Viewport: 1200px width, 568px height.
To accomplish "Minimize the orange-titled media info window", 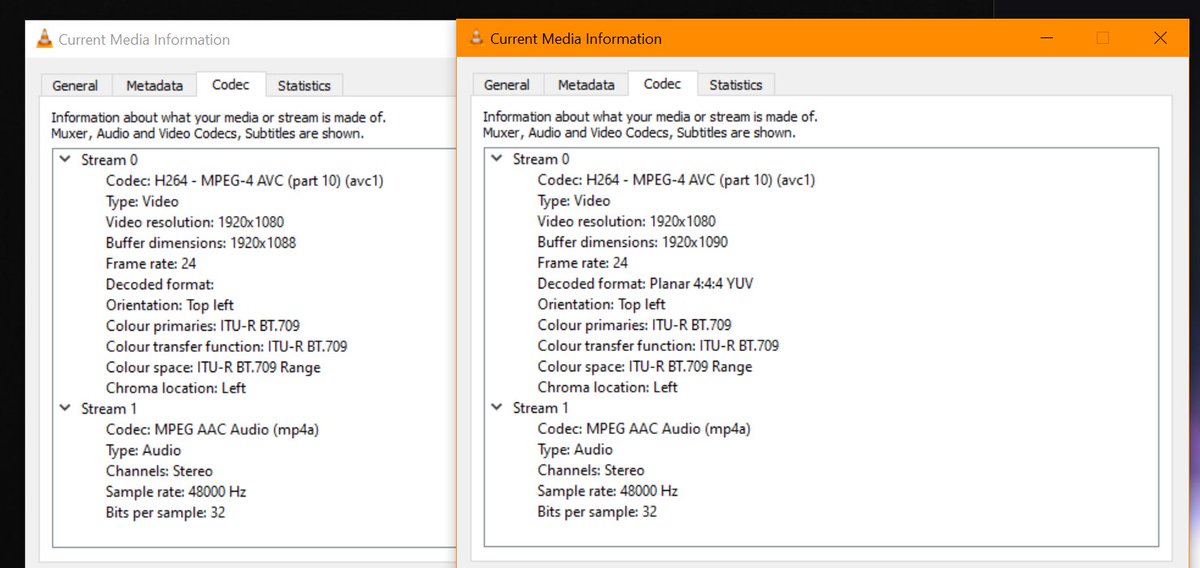I will tap(1046, 38).
